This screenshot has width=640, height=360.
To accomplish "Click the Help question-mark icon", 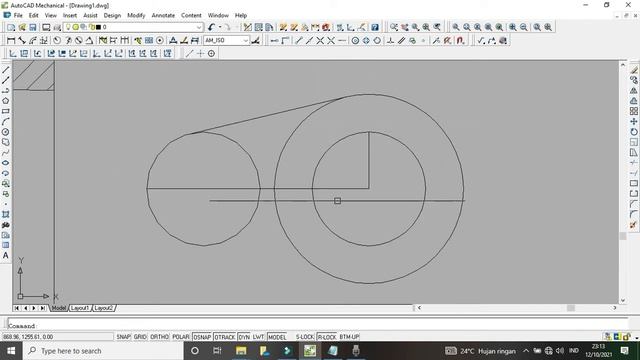I will pyautogui.click(x=375, y=27).
